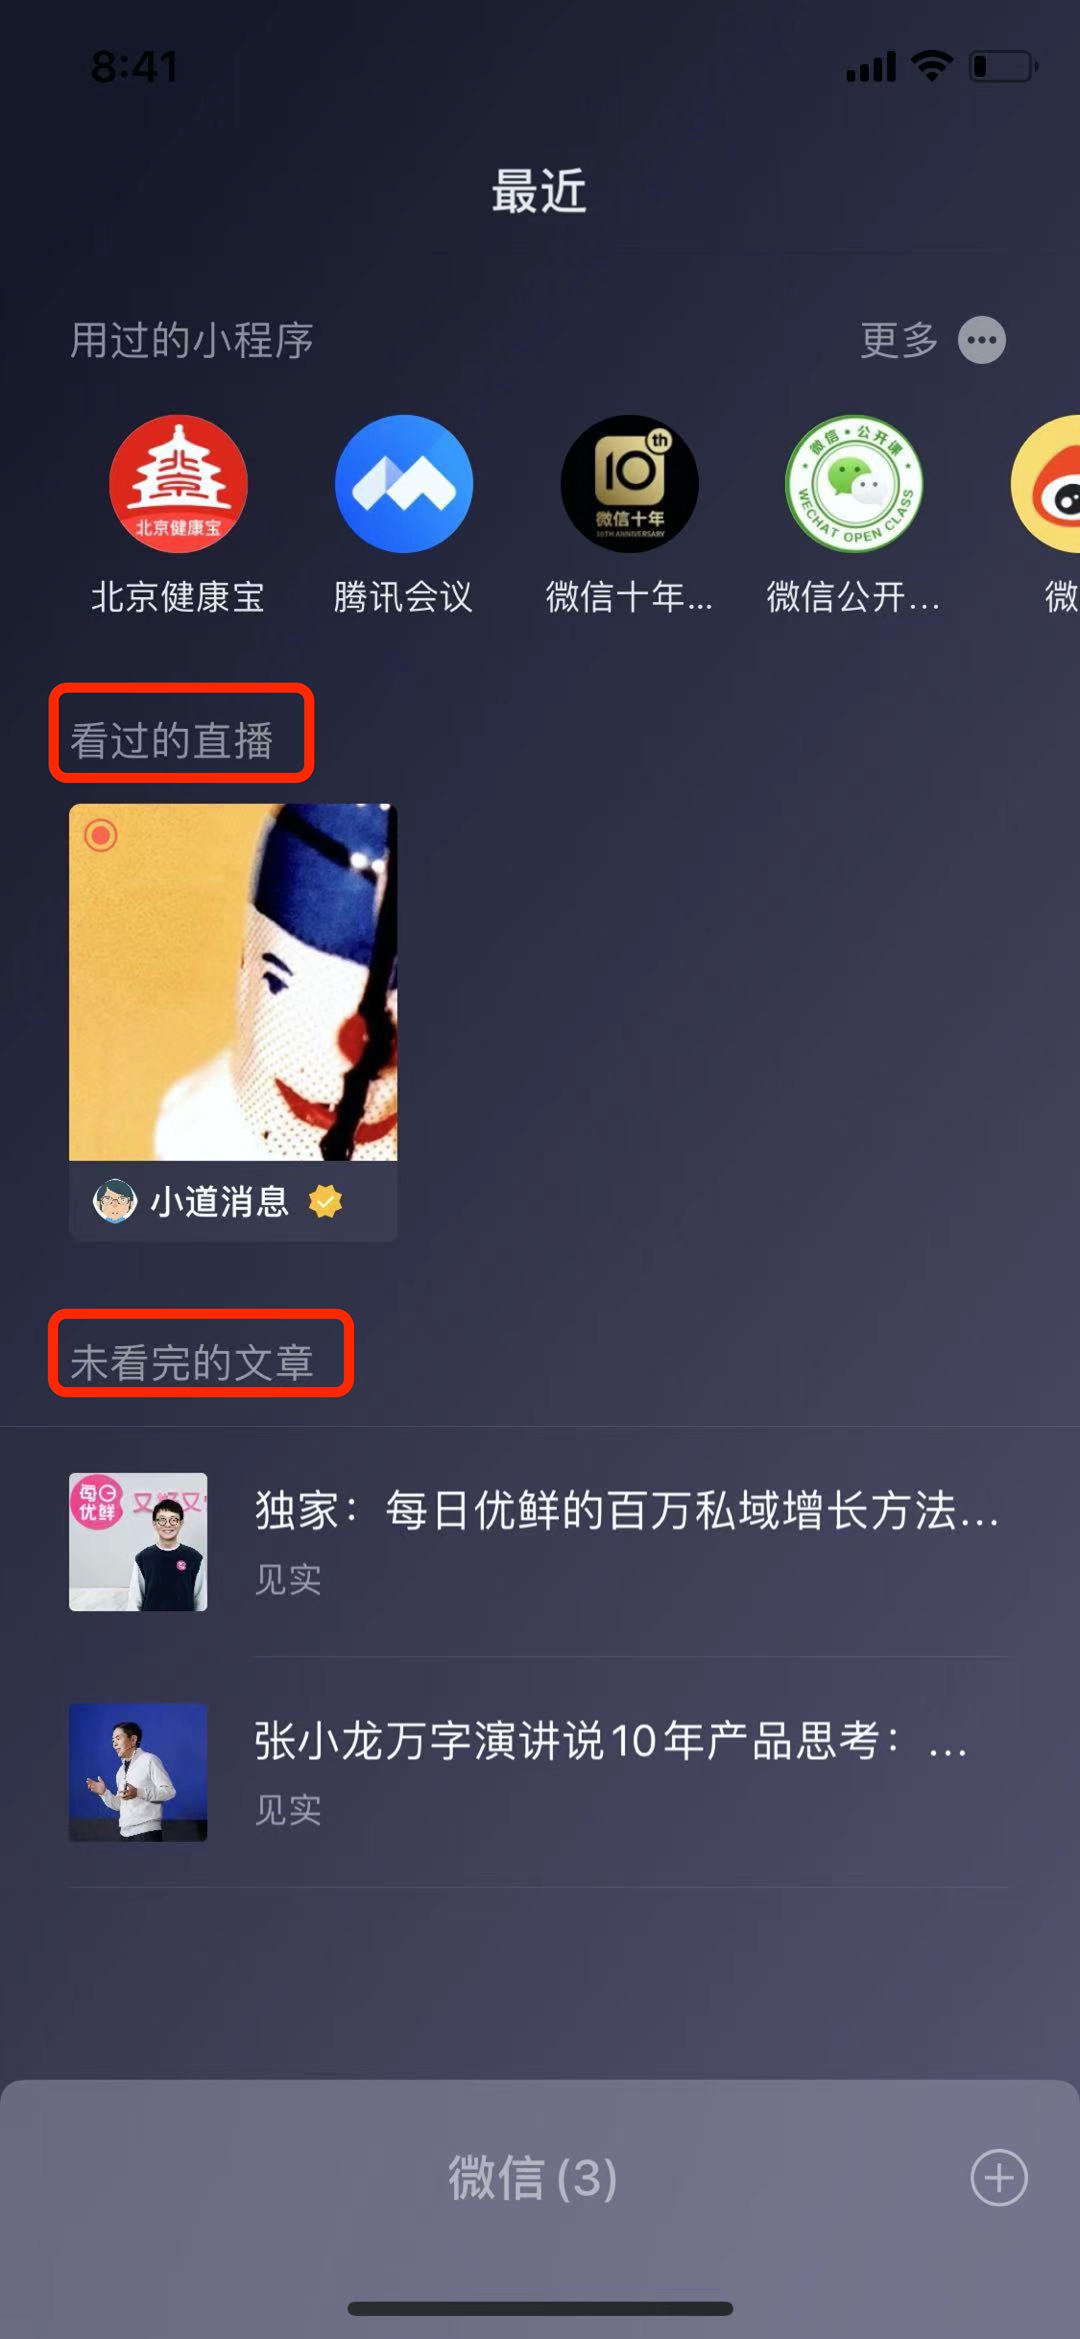Tap the plus icon in the 微信 bar
Viewport: 1080px width, 2339px height.
pos(999,2177)
